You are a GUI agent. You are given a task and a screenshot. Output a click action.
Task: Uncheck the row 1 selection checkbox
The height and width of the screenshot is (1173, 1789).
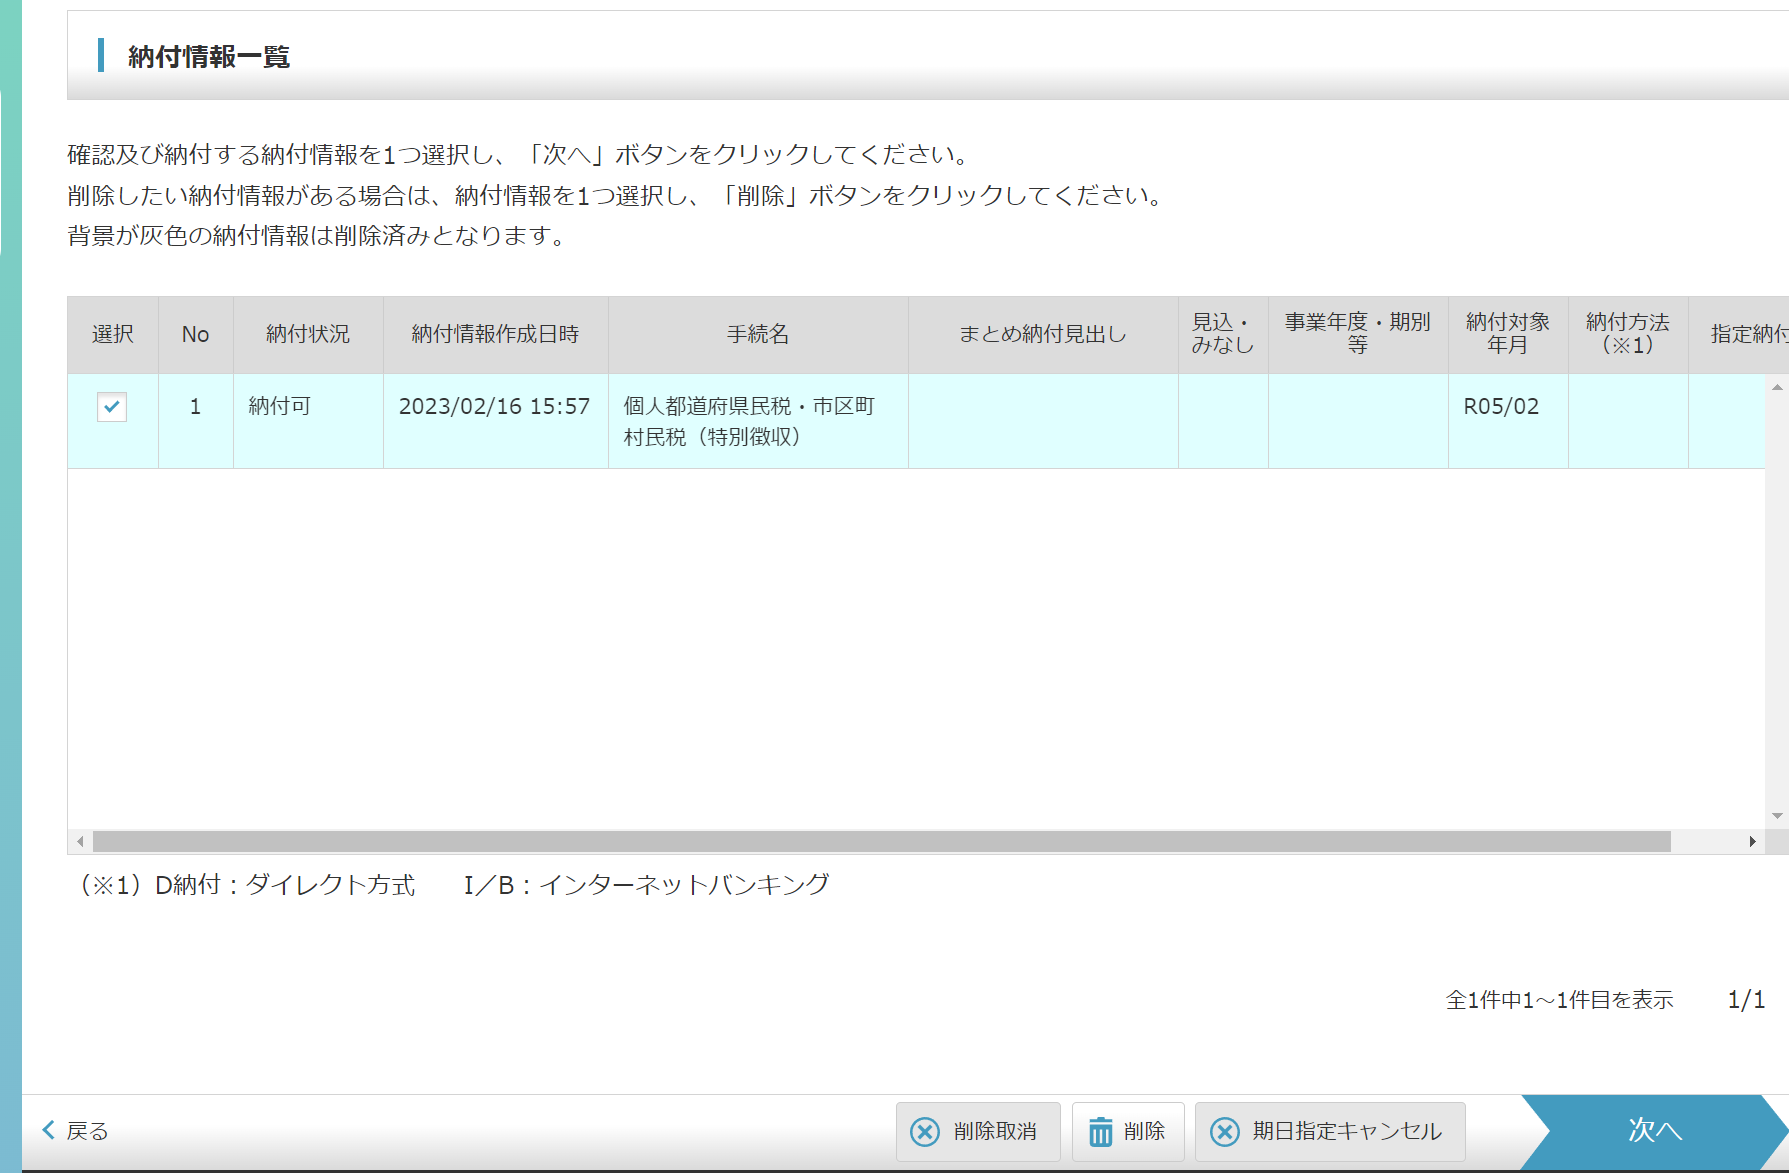coord(112,407)
